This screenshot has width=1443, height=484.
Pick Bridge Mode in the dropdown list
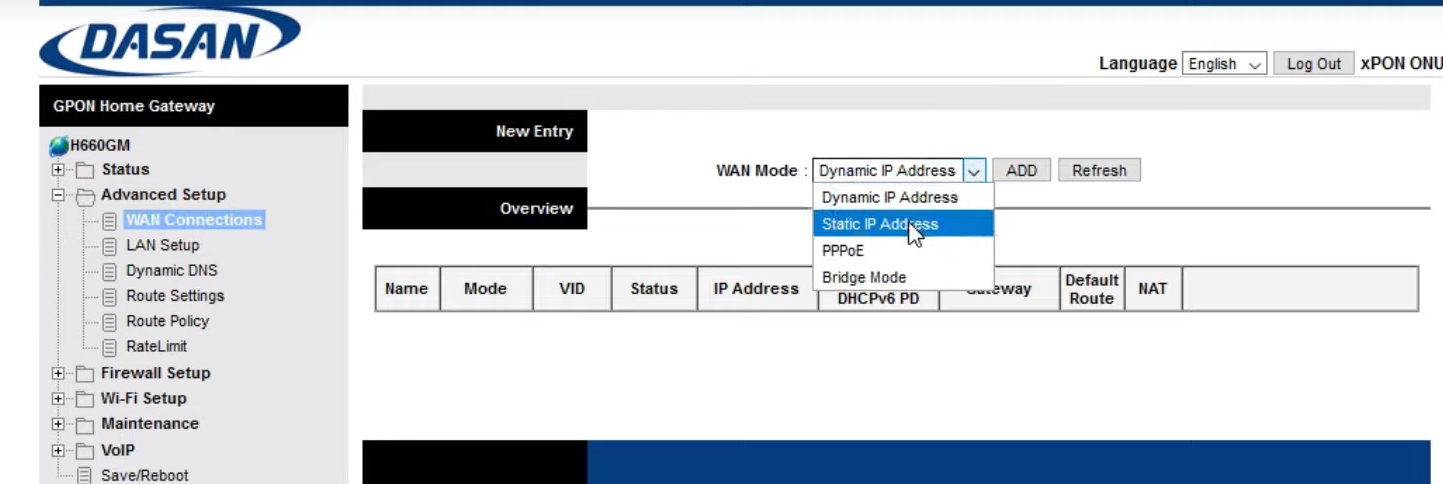[x=864, y=278]
